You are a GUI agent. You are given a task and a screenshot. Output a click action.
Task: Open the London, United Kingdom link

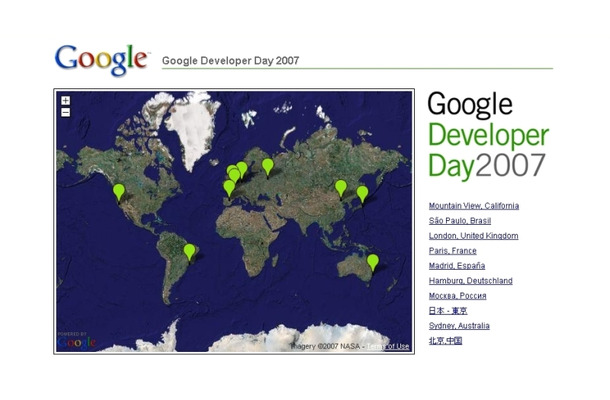[473, 236]
